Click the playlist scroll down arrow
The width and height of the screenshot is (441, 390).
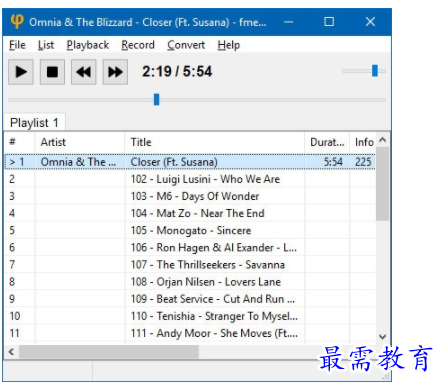click(383, 337)
